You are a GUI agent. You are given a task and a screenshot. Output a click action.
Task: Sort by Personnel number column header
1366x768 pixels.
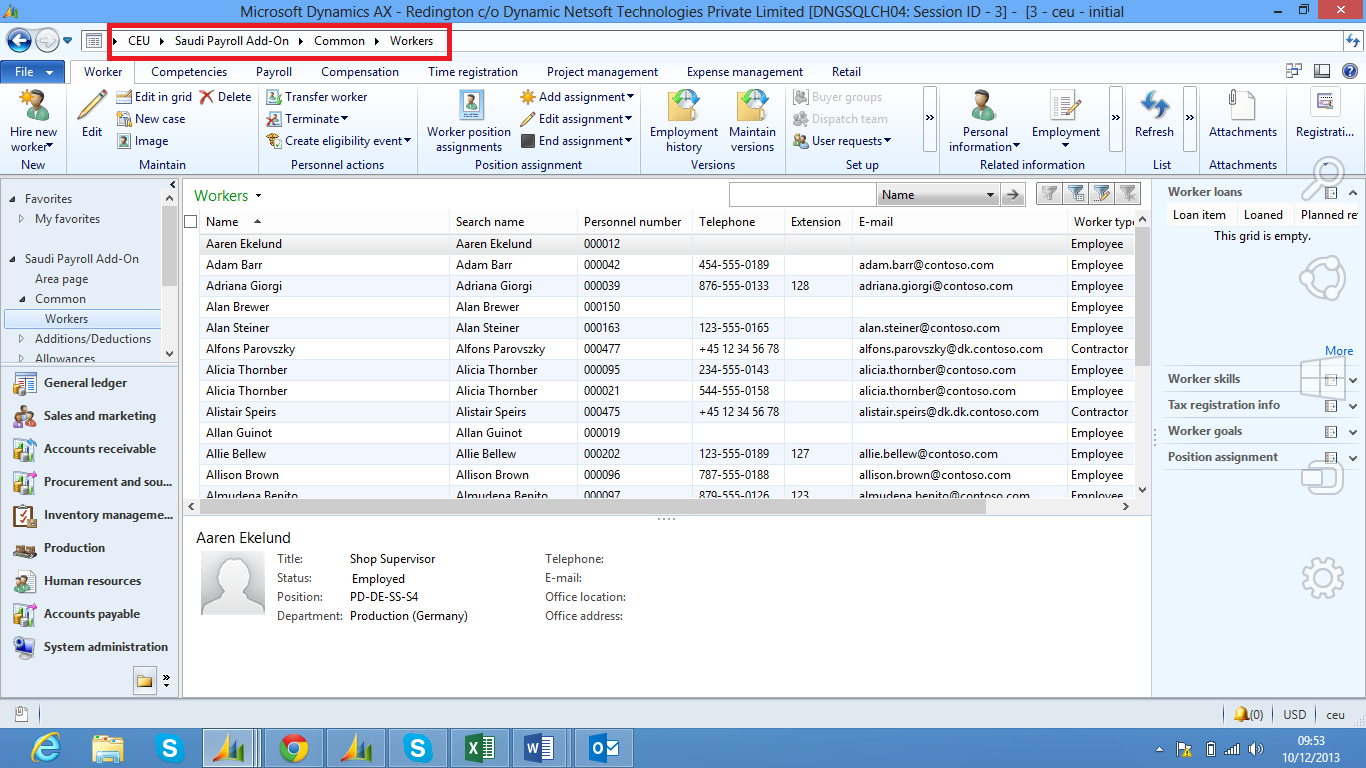click(x=632, y=222)
